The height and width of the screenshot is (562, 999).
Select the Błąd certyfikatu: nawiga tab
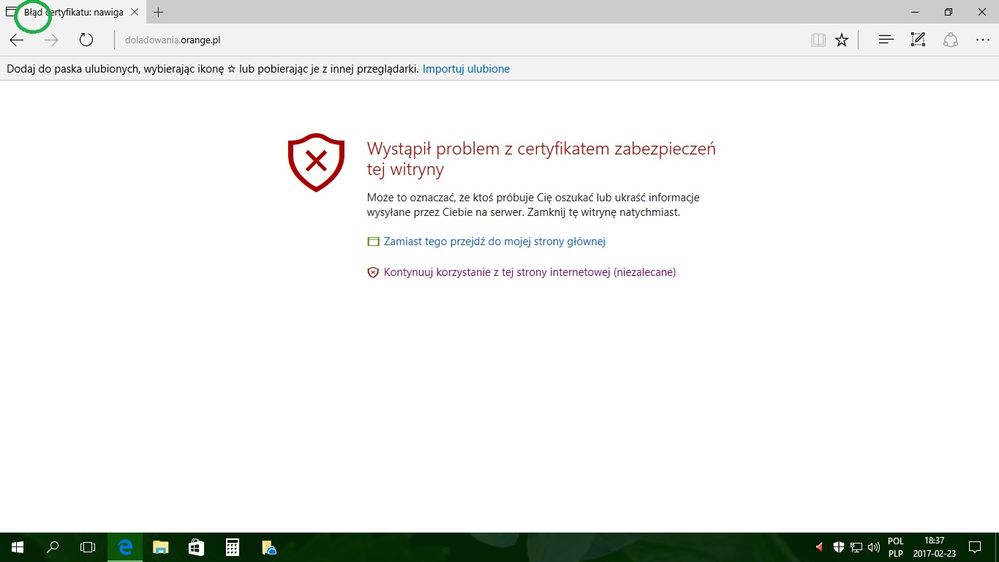[x=73, y=12]
